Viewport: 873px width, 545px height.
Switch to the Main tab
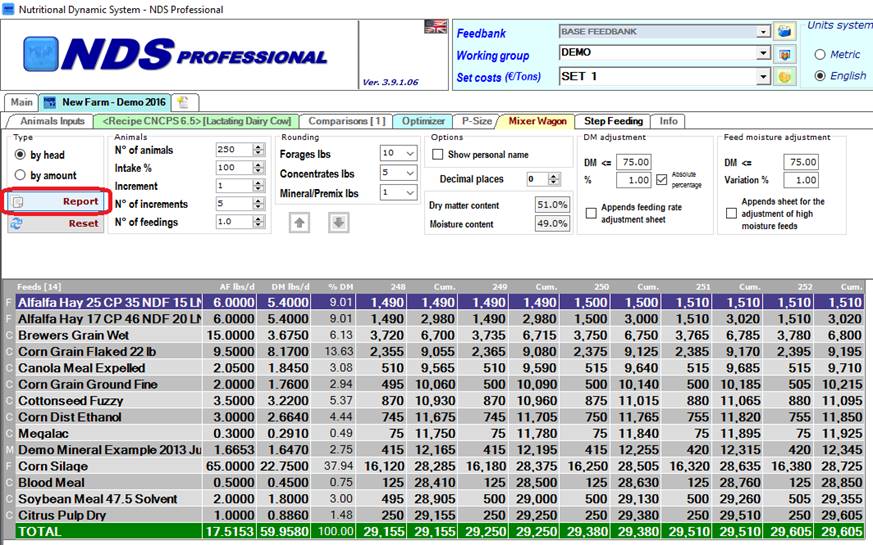22,102
